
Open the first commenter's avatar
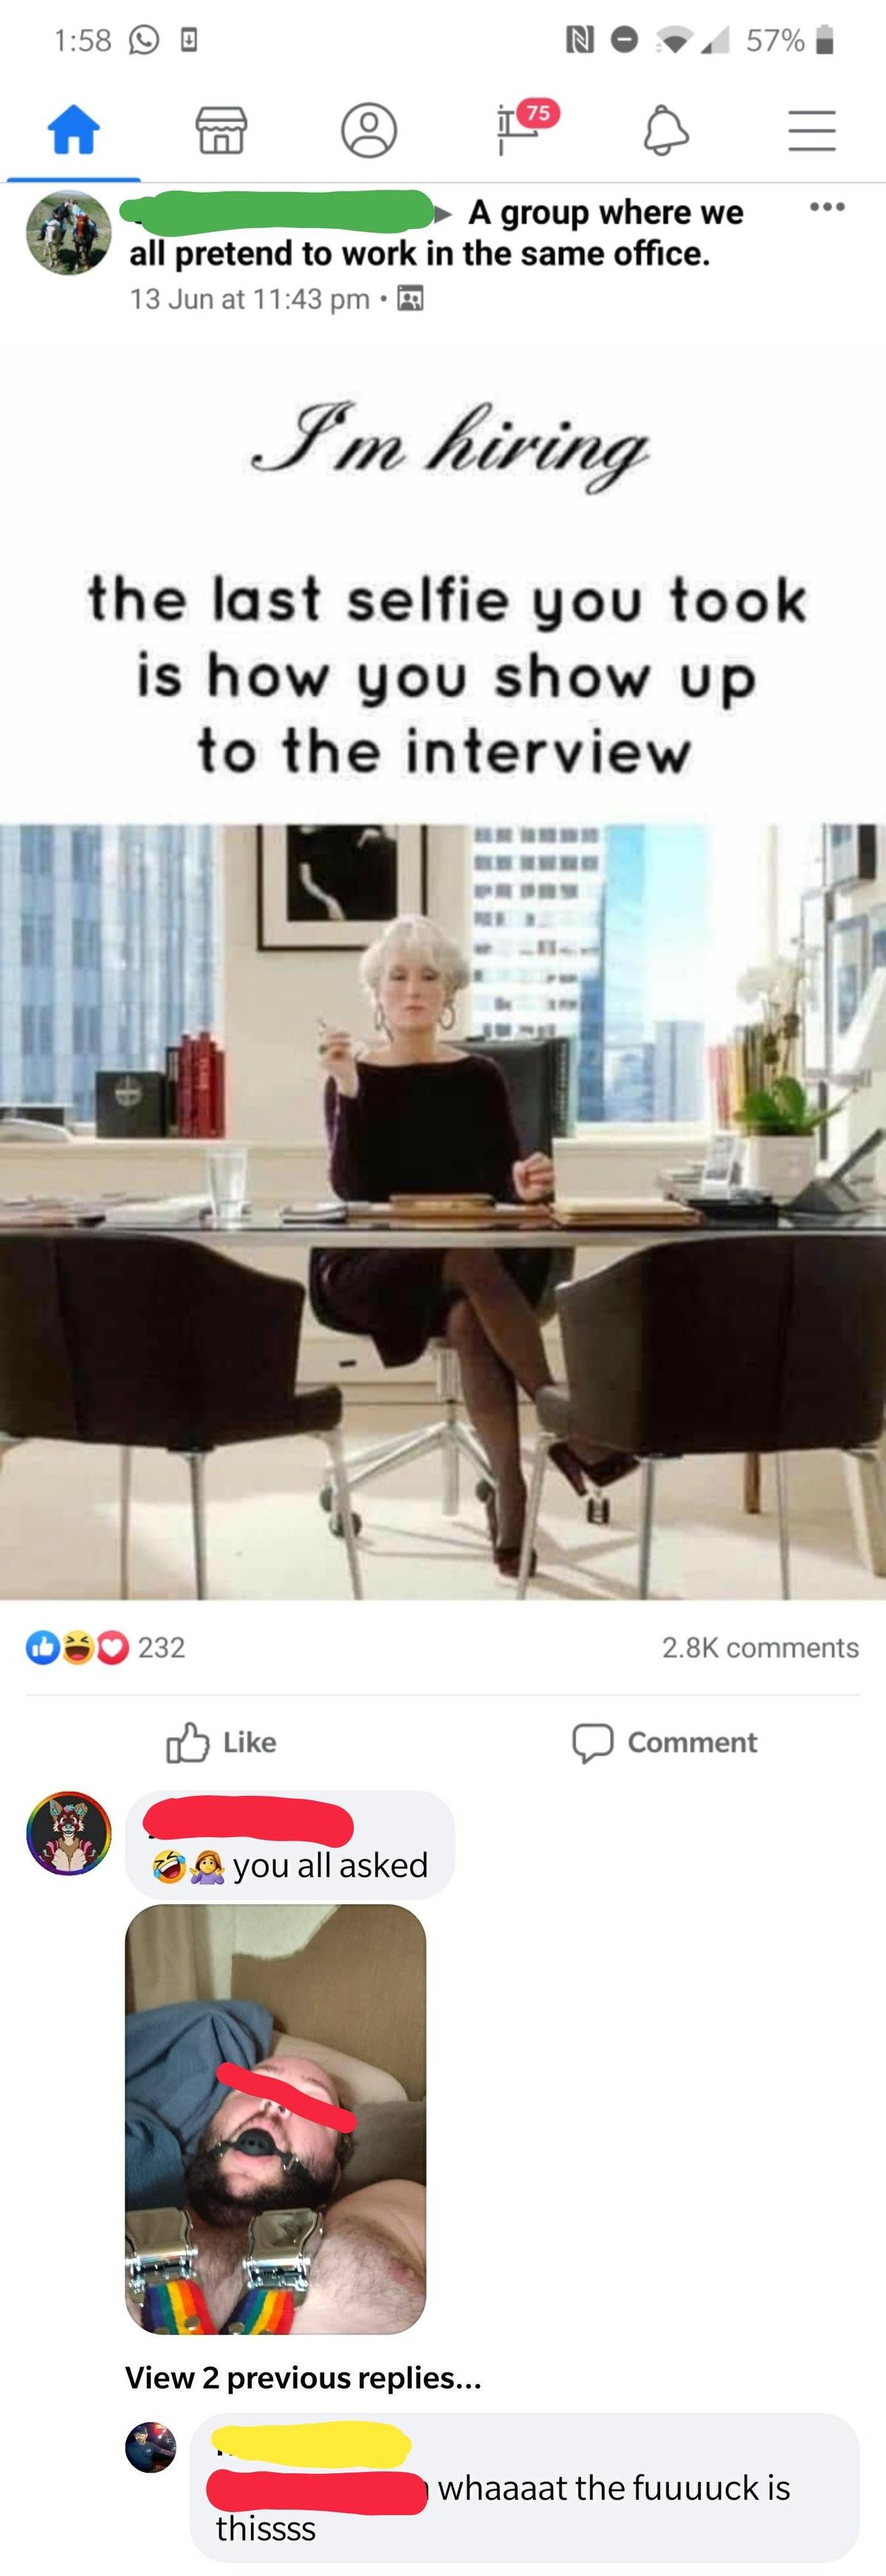69,1833
